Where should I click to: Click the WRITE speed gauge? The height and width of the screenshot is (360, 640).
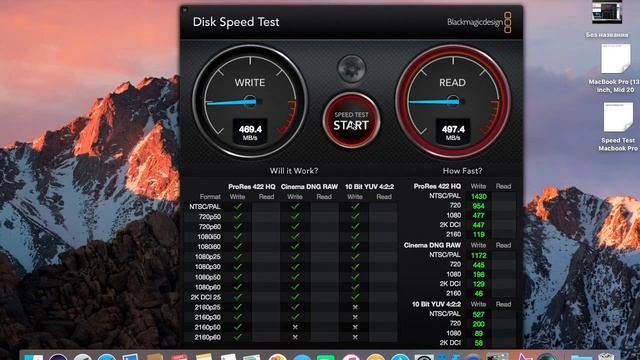(250, 101)
